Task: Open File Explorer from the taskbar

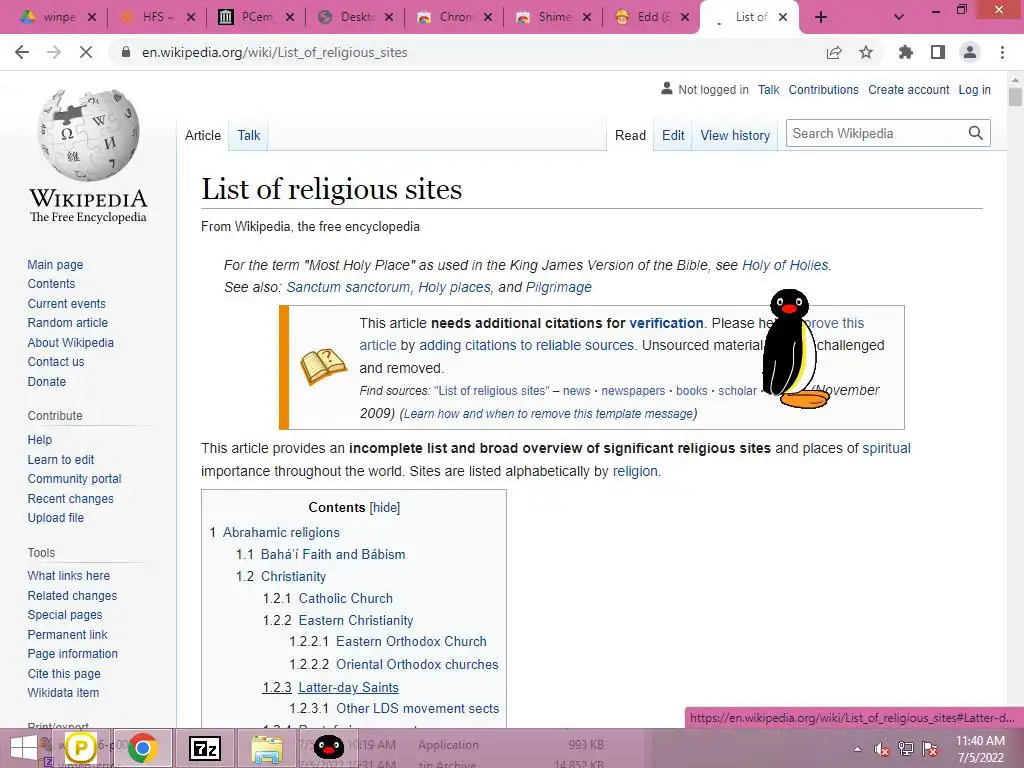Action: [x=266, y=748]
